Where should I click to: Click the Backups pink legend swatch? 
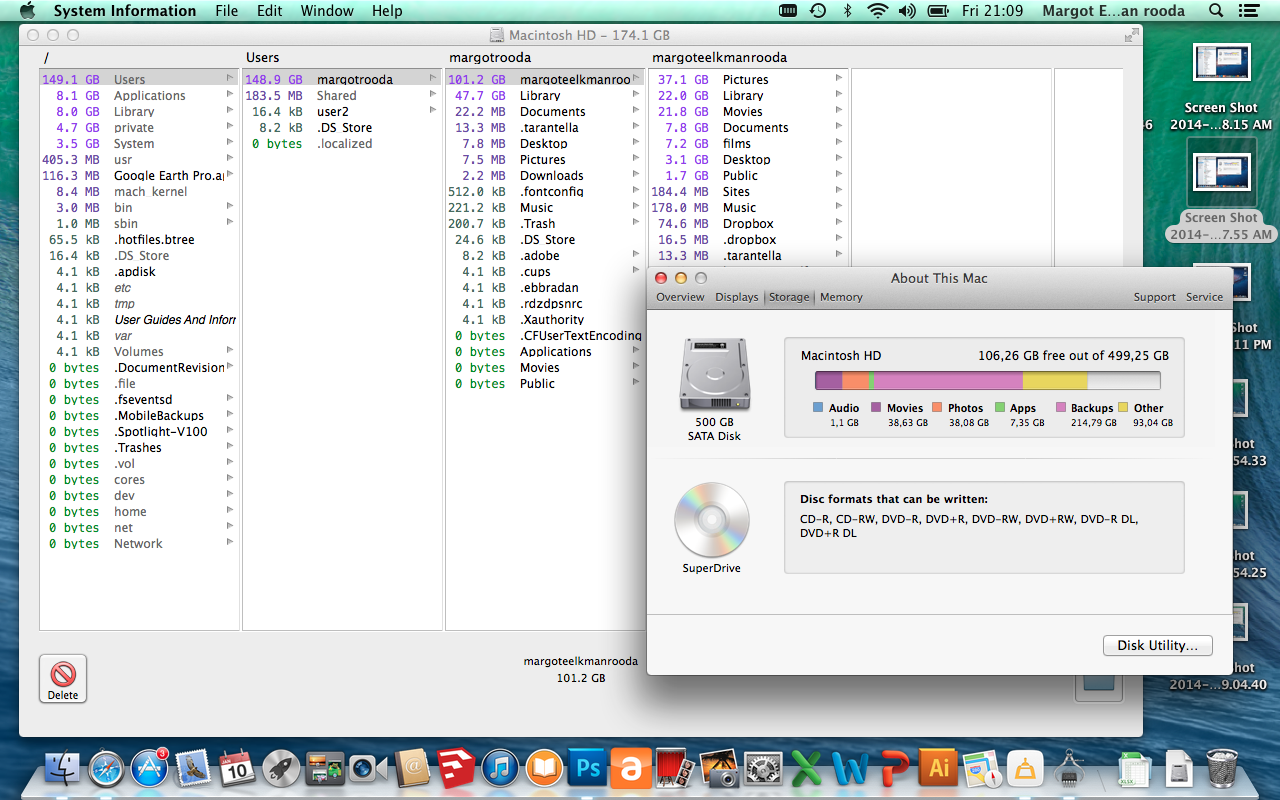[1060, 408]
